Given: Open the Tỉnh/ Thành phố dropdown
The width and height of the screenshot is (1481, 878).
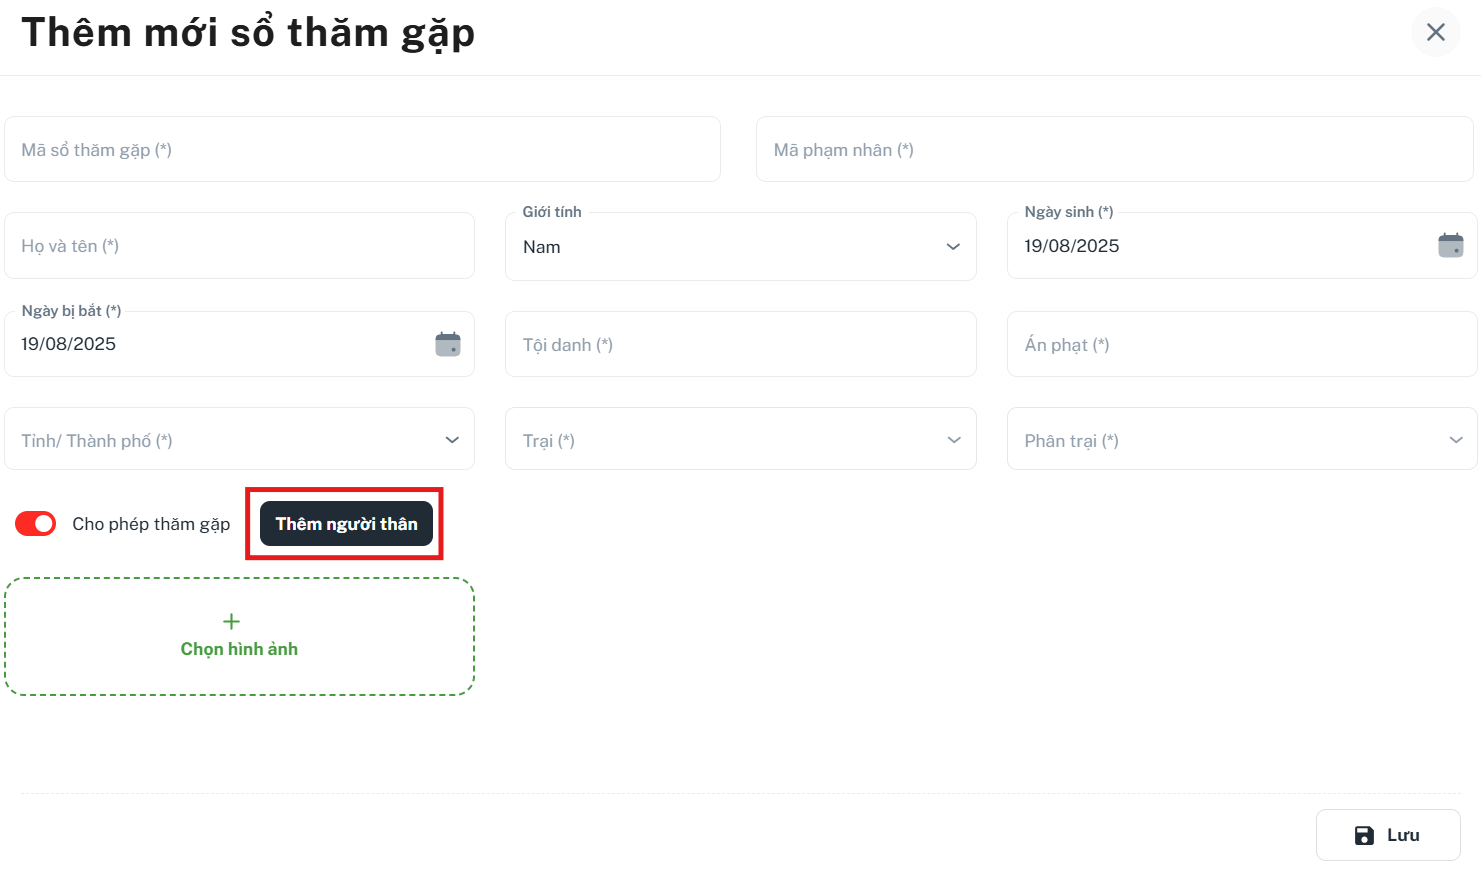Looking at the screenshot, I should [240, 439].
